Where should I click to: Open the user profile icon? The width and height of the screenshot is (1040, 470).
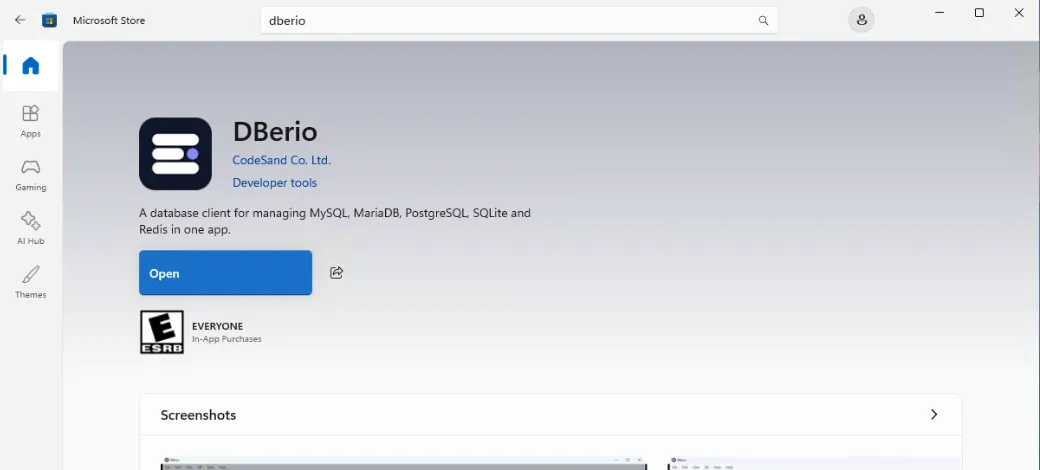coord(862,20)
